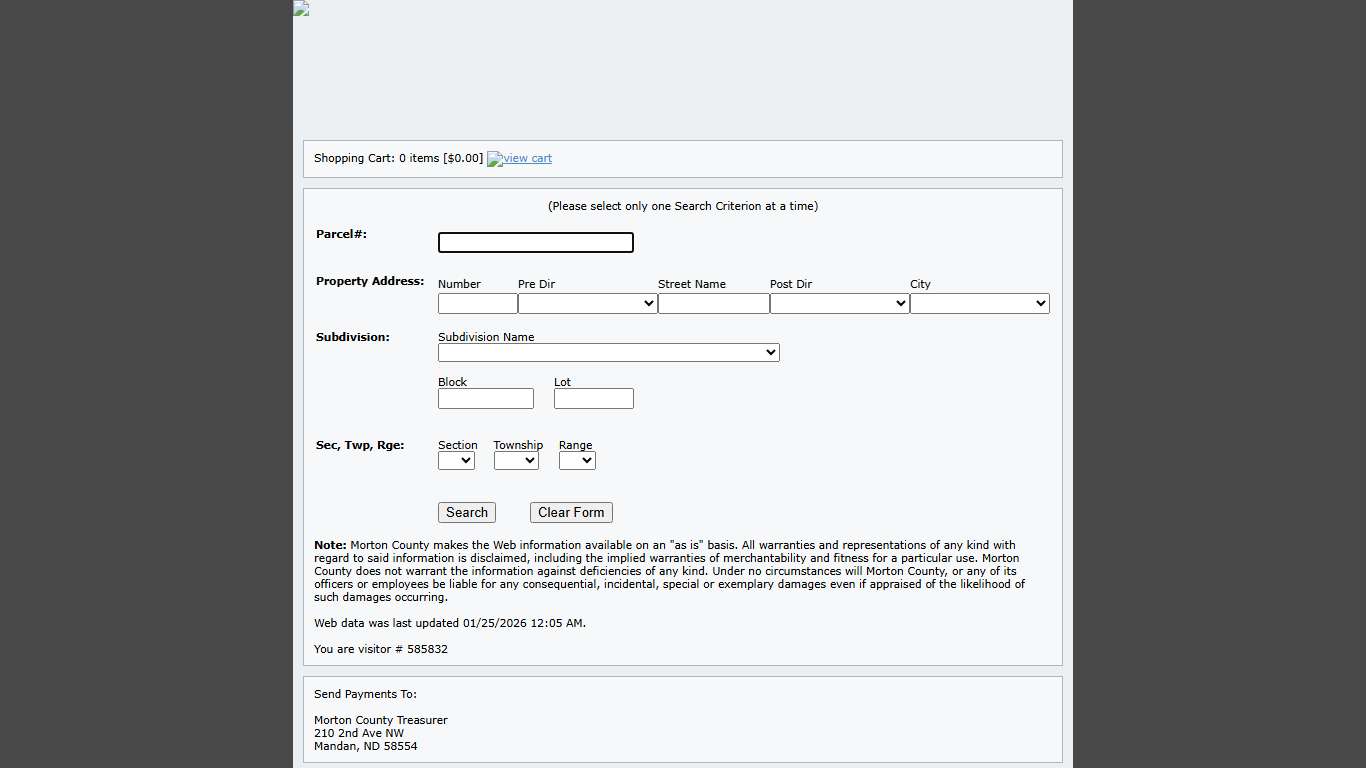This screenshot has height=768, width=1366.
Task: Open the Subdivision Name dropdown
Action: (608, 352)
